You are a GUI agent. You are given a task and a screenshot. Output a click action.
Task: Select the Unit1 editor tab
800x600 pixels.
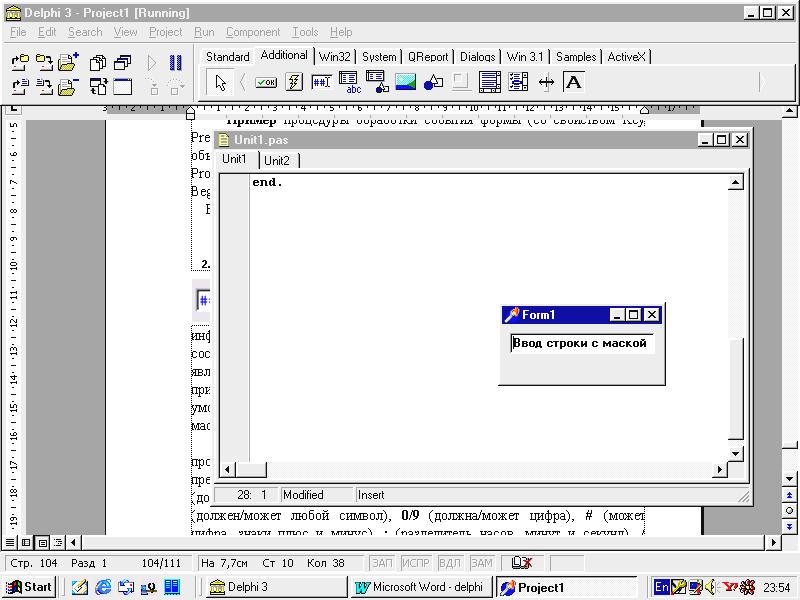(x=234, y=159)
